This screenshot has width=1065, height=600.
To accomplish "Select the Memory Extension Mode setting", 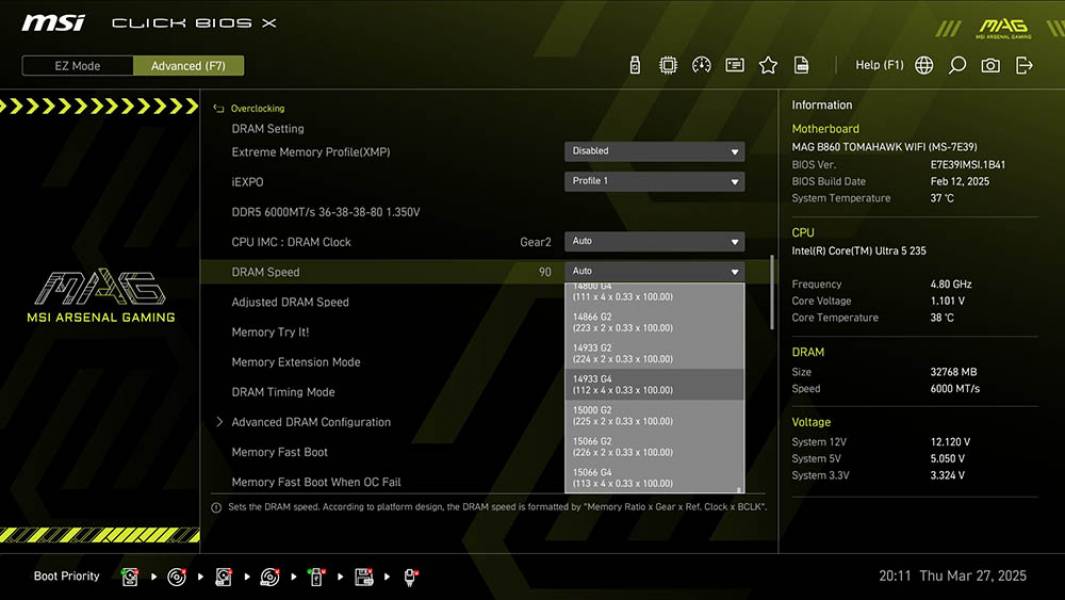I will click(x=295, y=362).
